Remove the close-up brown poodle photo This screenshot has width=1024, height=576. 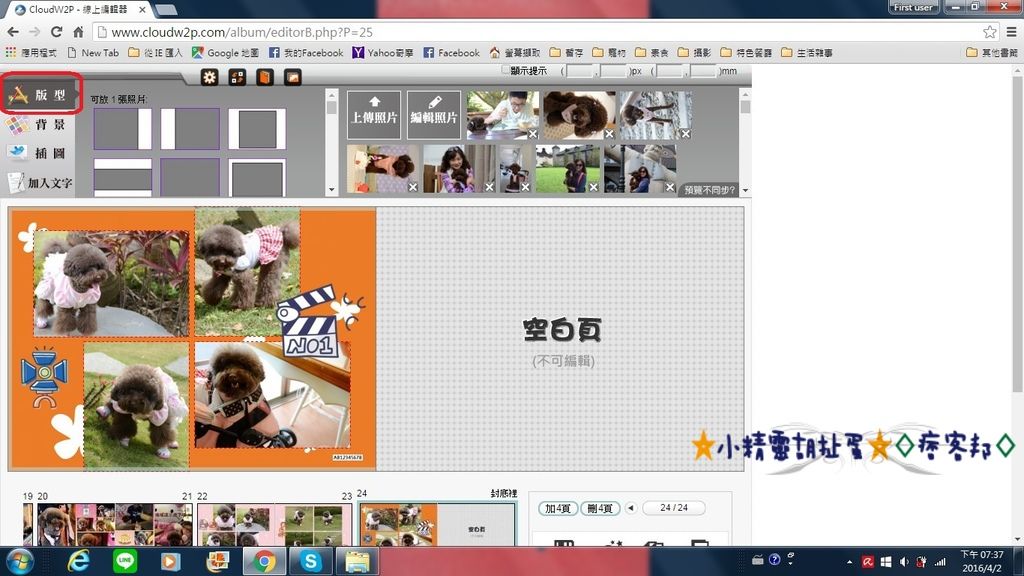pyautogui.click(x=609, y=134)
